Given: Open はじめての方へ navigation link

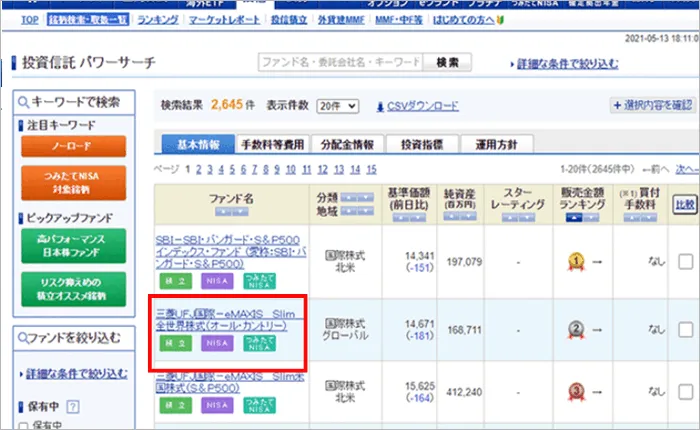Looking at the screenshot, I should (x=463, y=20).
